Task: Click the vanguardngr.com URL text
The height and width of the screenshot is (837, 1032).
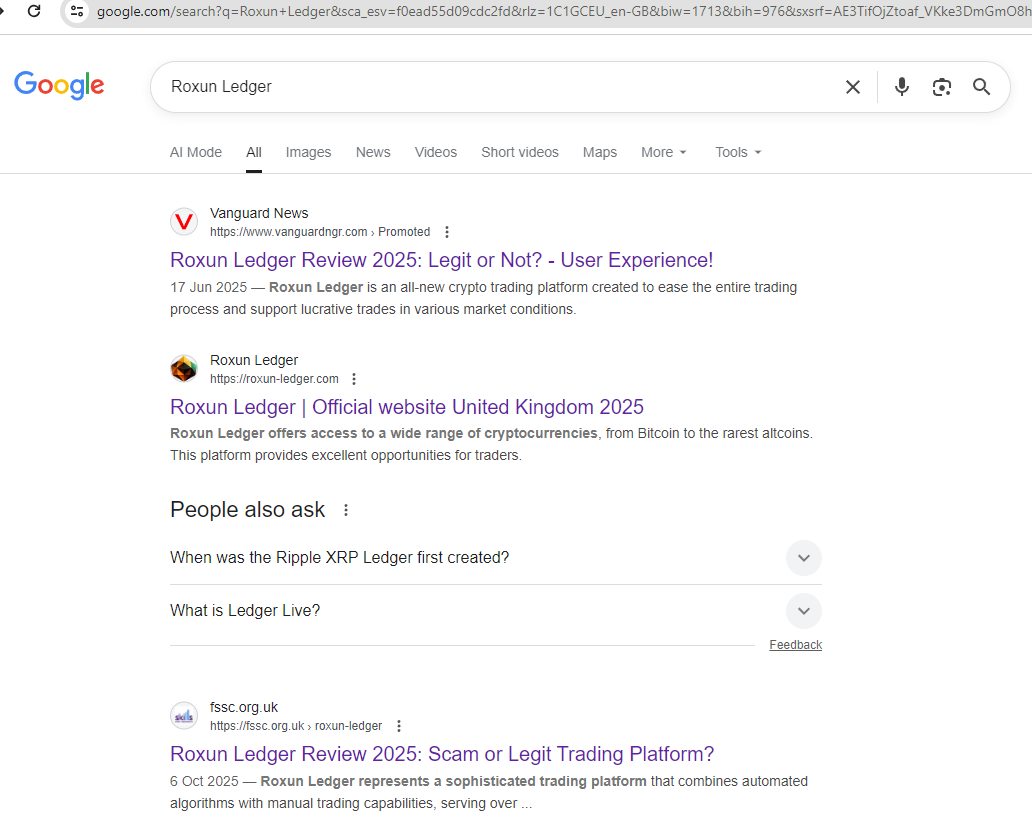Action: pyautogui.click(x=320, y=232)
